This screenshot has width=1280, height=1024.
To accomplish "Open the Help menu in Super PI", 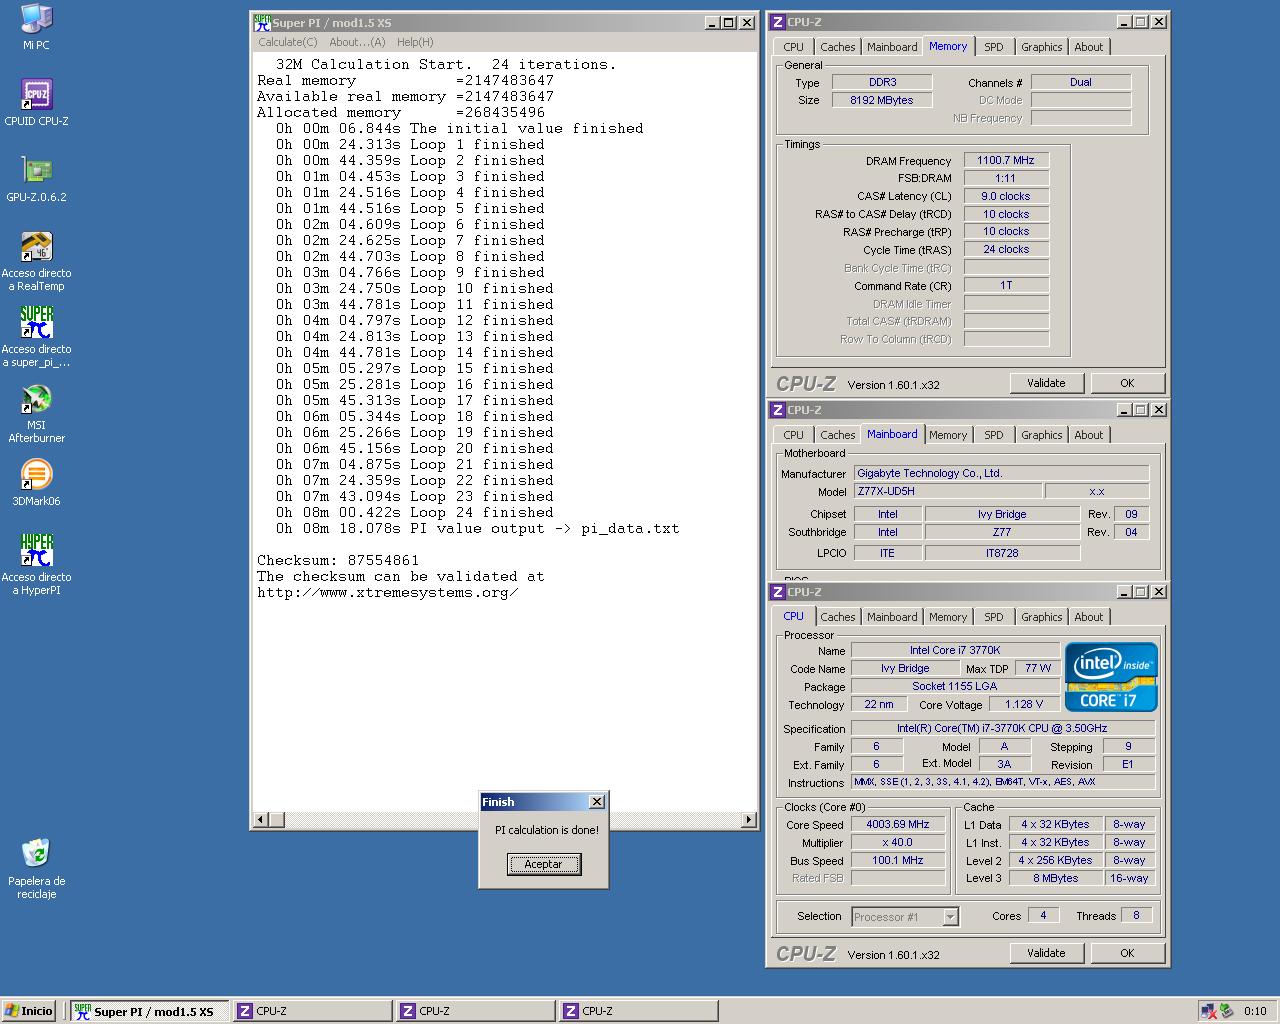I will (x=415, y=42).
